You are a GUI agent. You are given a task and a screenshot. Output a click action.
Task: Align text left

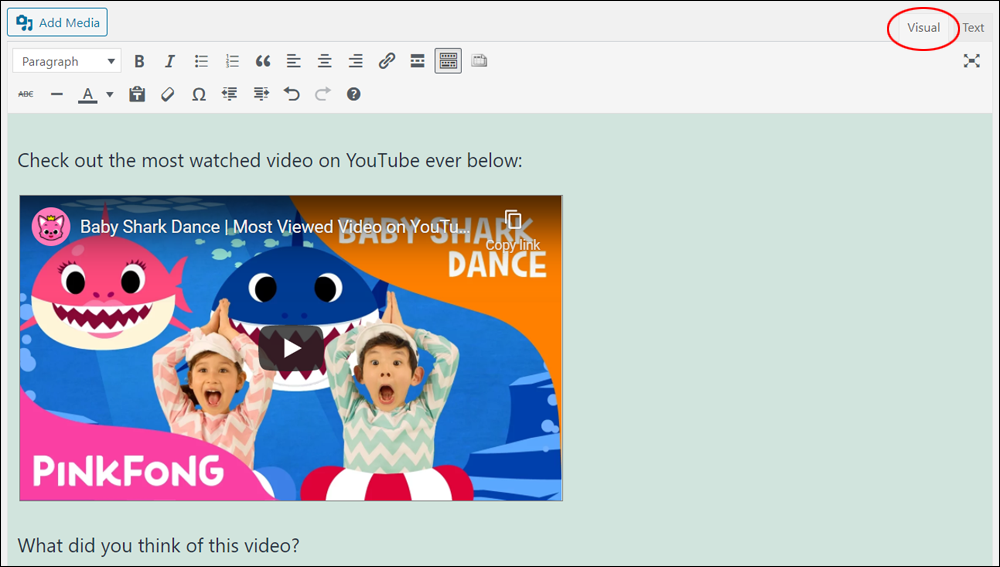point(293,61)
